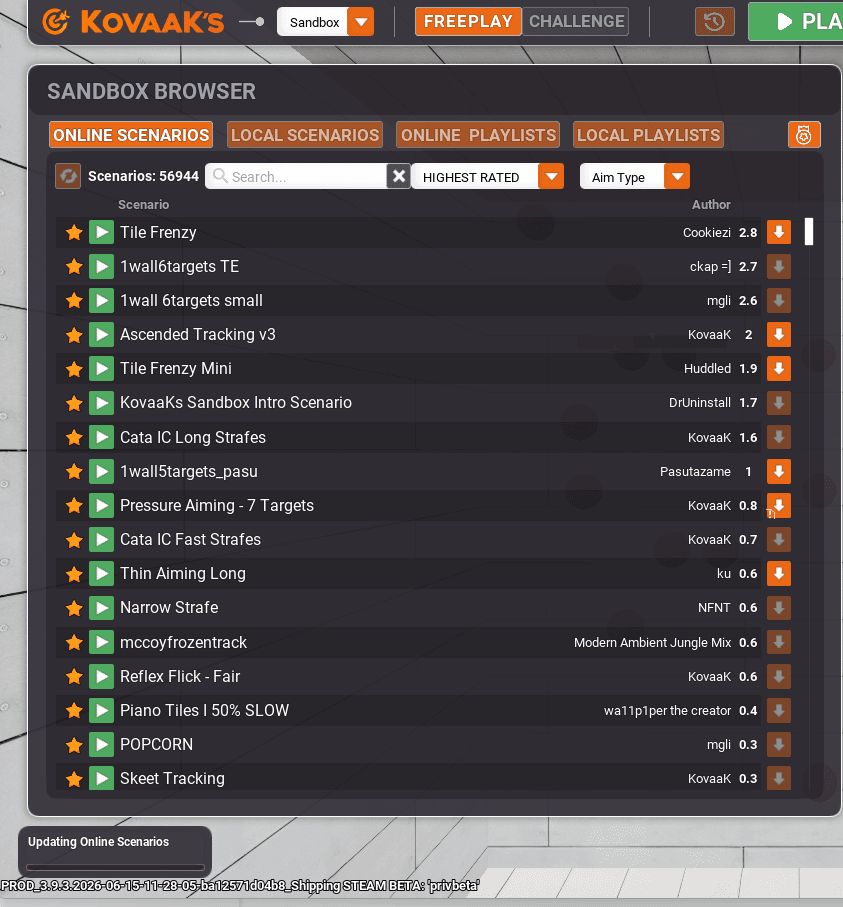The image size is (843, 907).
Task: Select CHALLENGE mode
Action: click(576, 21)
